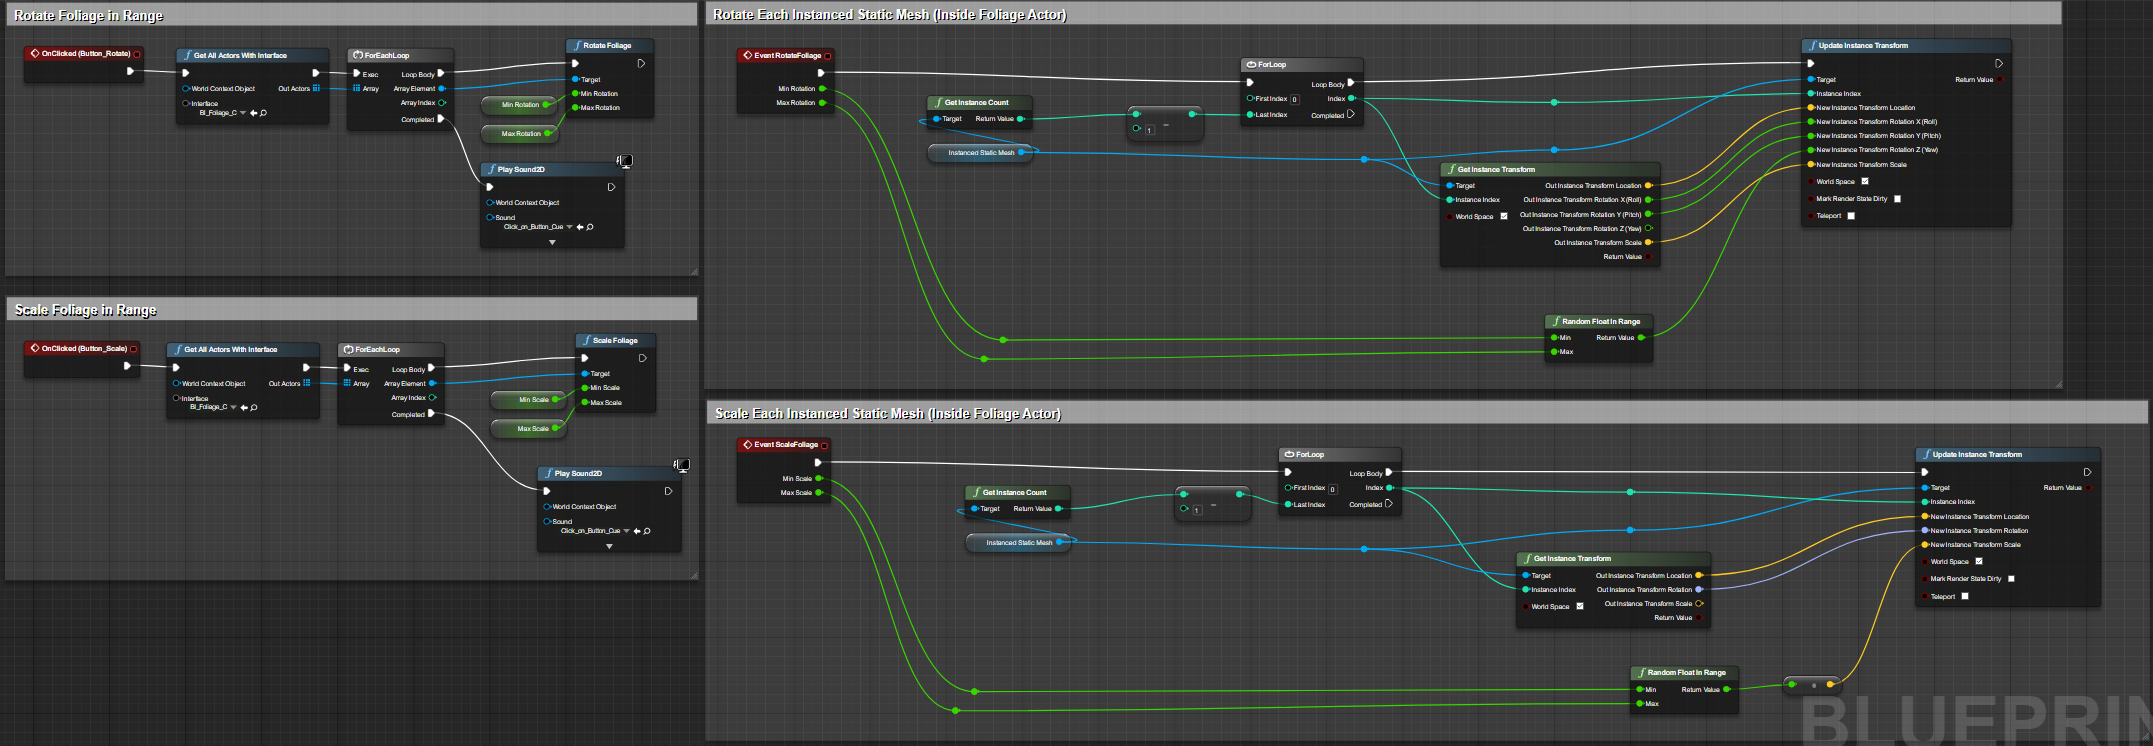Click Completed exec pin of Scale section ForEachLoop
Image resolution: width=2153 pixels, height=746 pixels.
[x=431, y=414]
